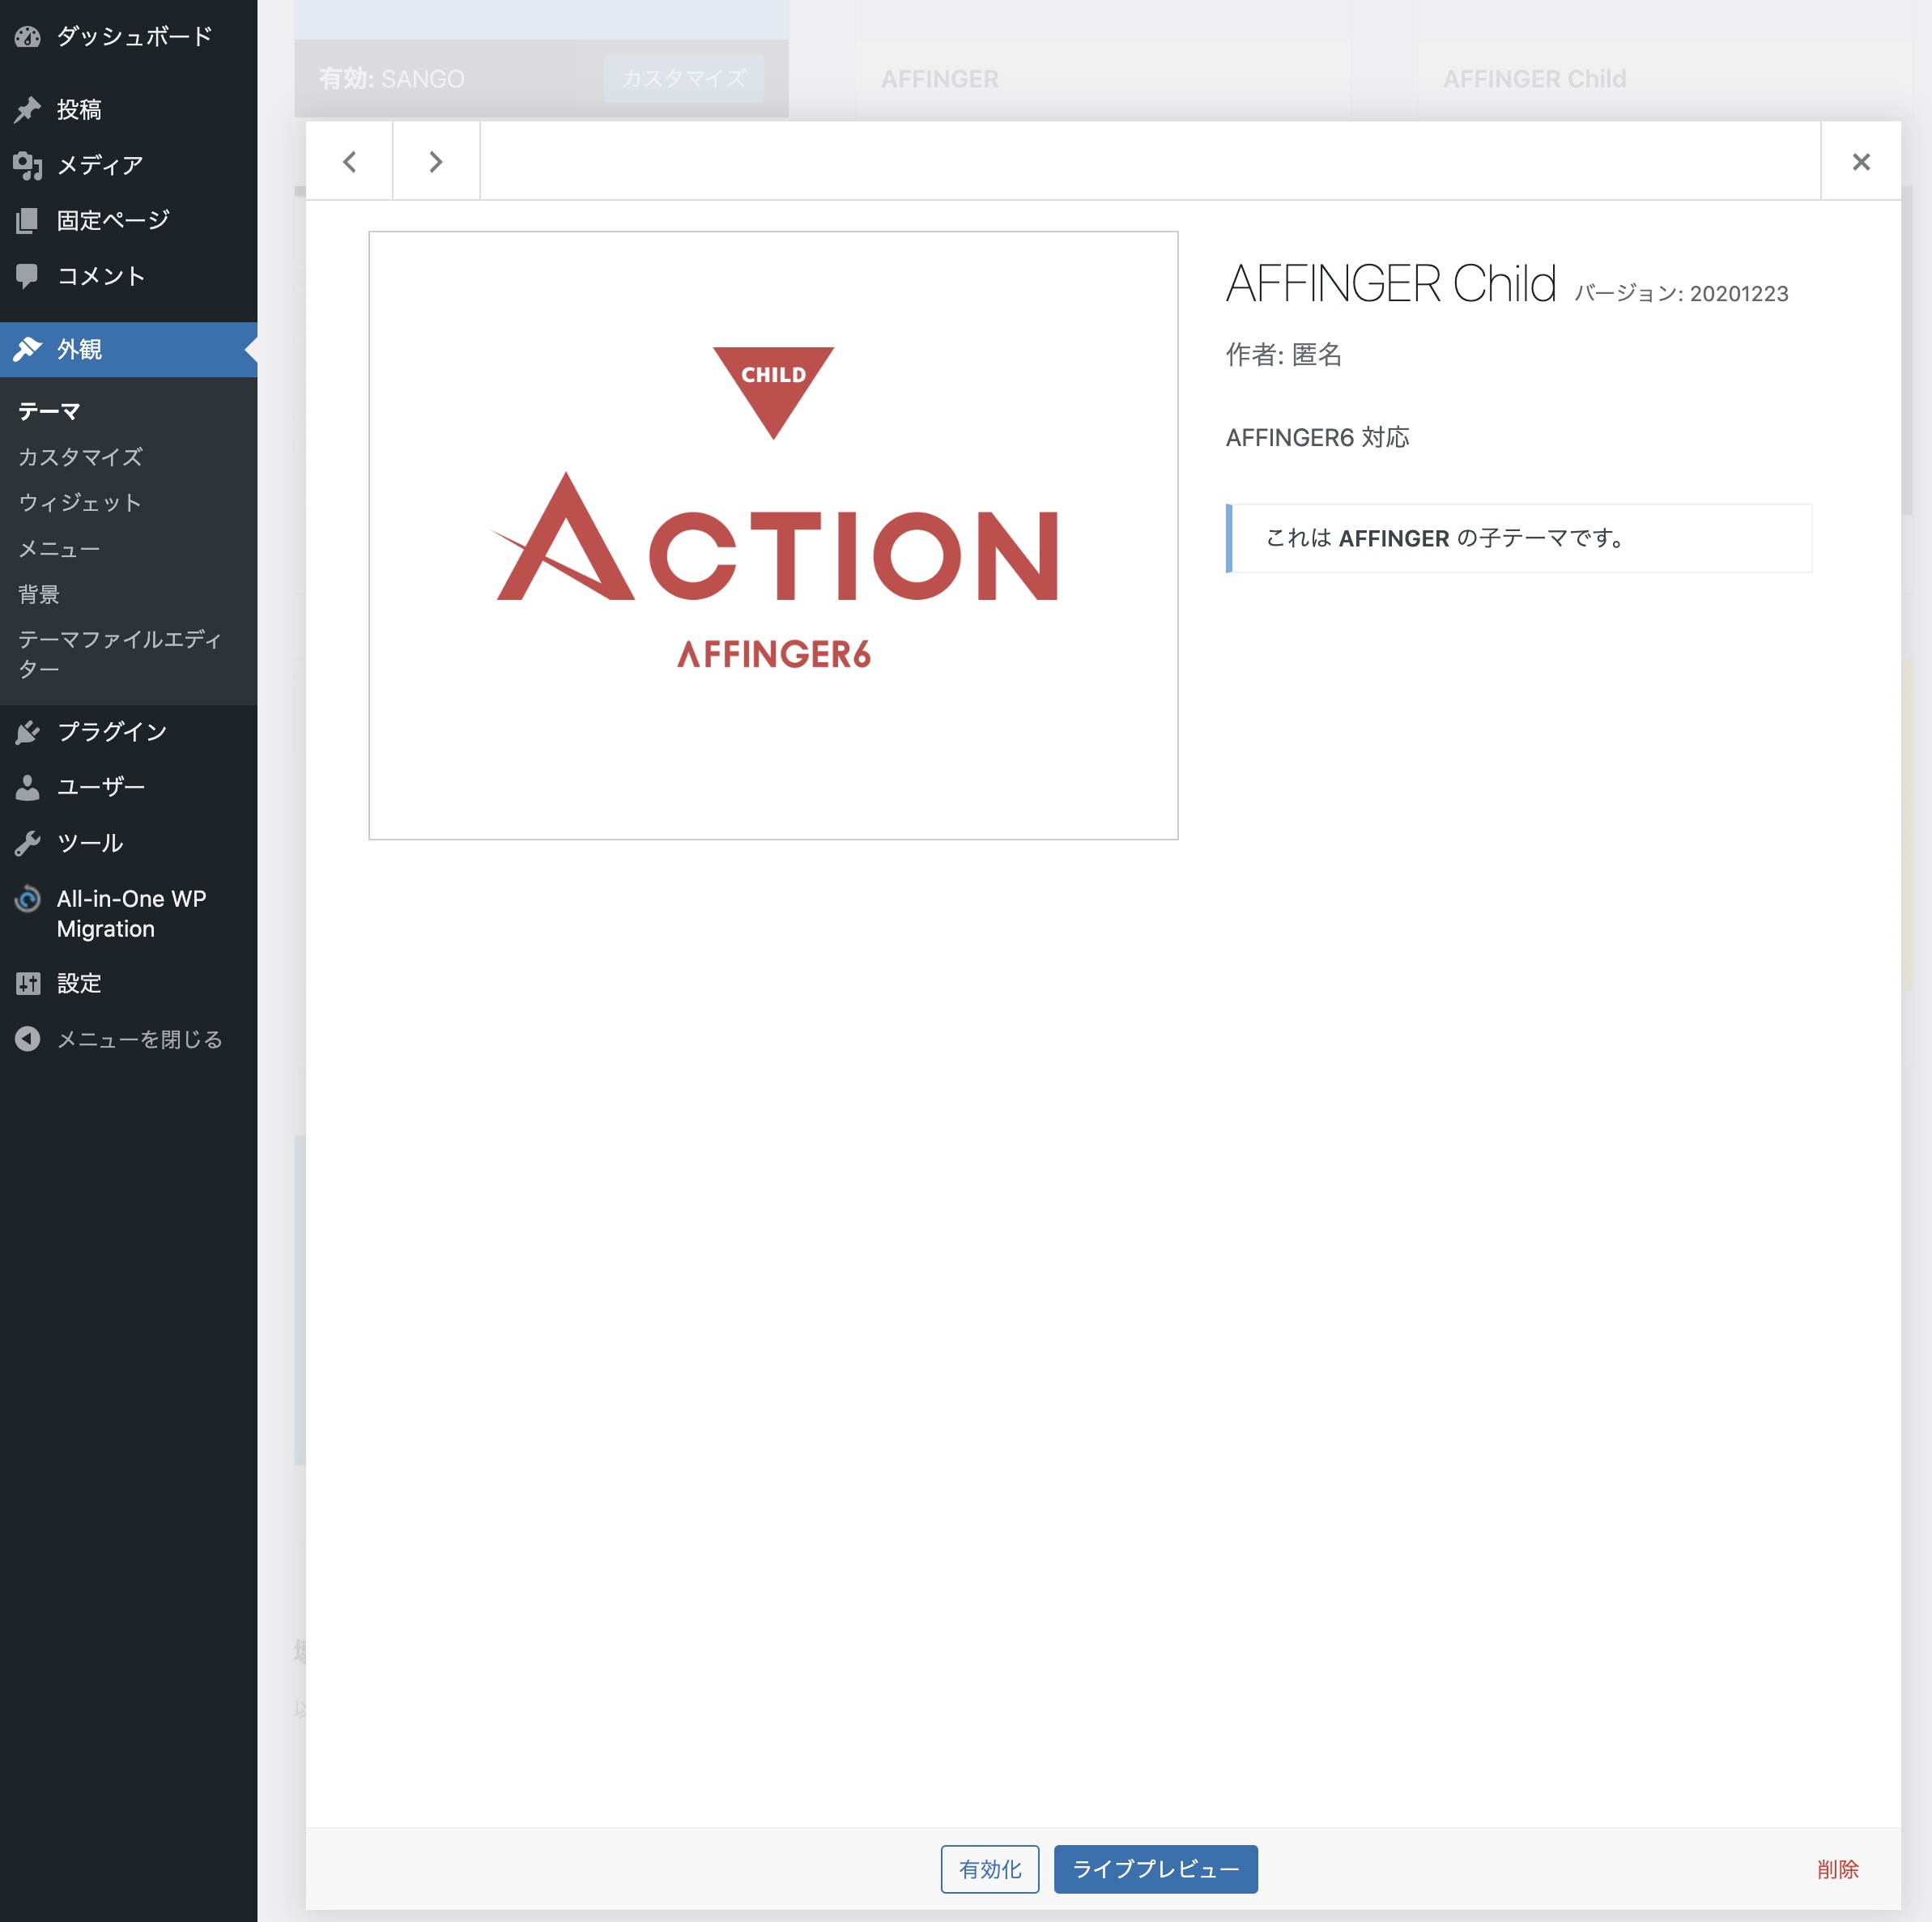1932x1922 pixels.
Task: Click the user icon beside ユーザー
Action: 28,787
